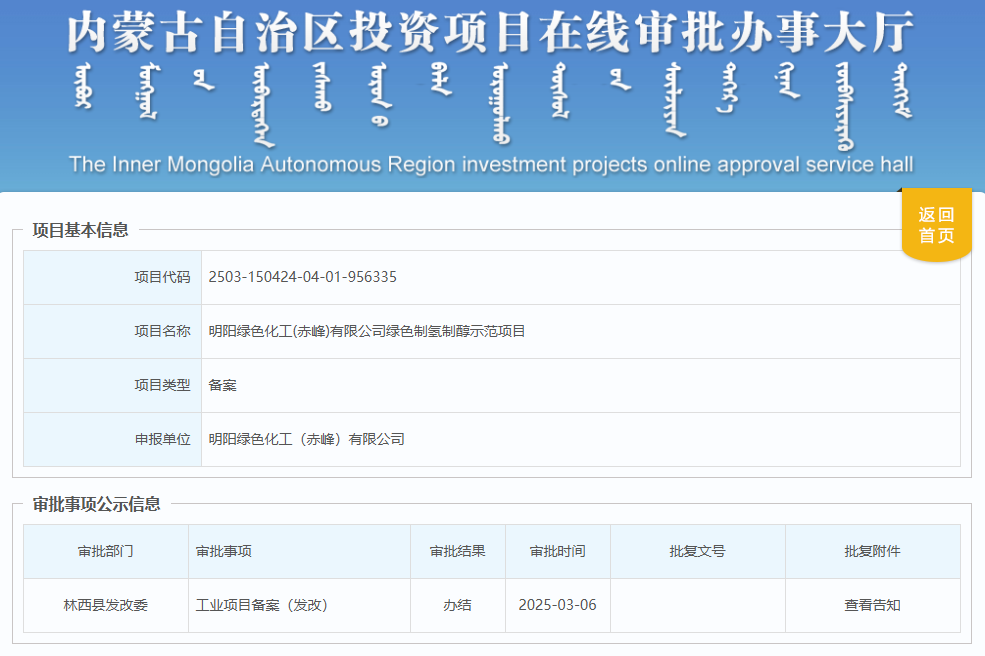
Task: Click project name 明阳绿色化工(赤峰)有限公司绿色制氢制醇示范项目
Action: click(x=366, y=331)
